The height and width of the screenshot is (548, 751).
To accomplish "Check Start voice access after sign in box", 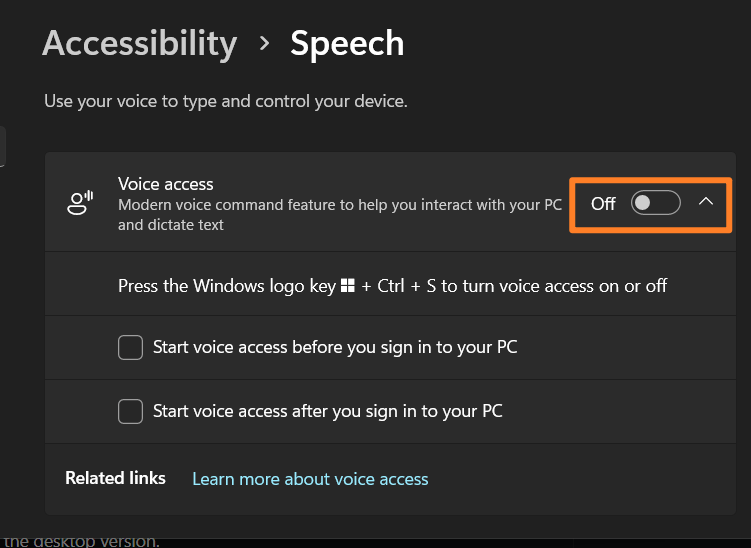I will [130, 411].
